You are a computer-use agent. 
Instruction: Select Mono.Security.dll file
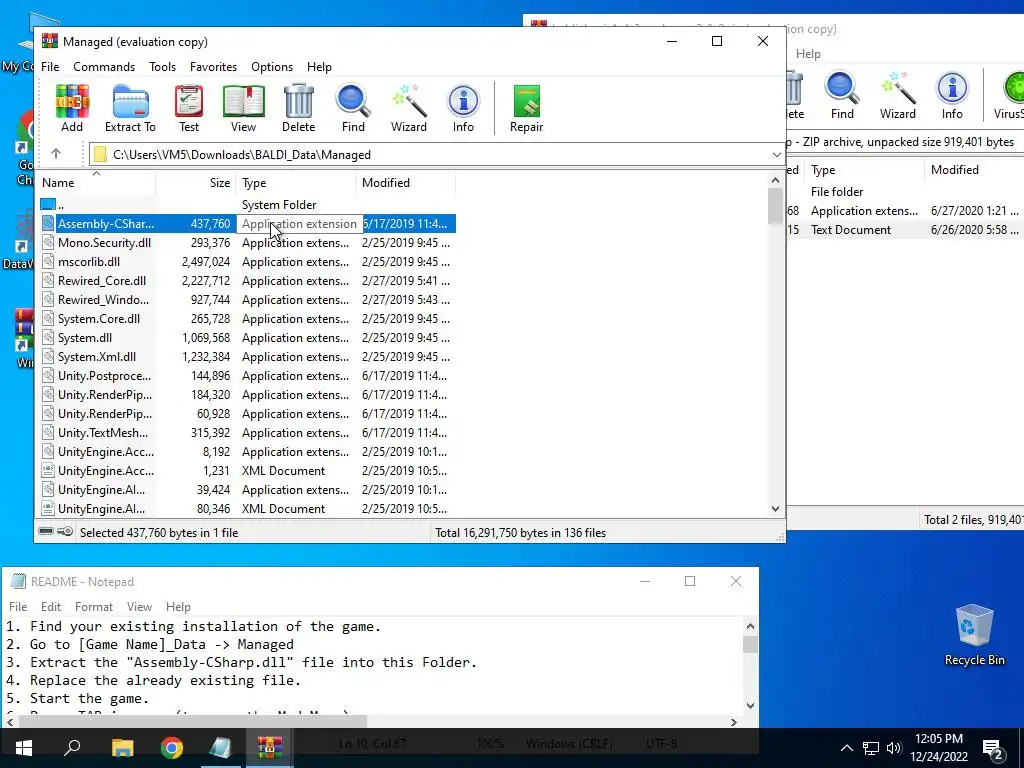tap(247, 242)
